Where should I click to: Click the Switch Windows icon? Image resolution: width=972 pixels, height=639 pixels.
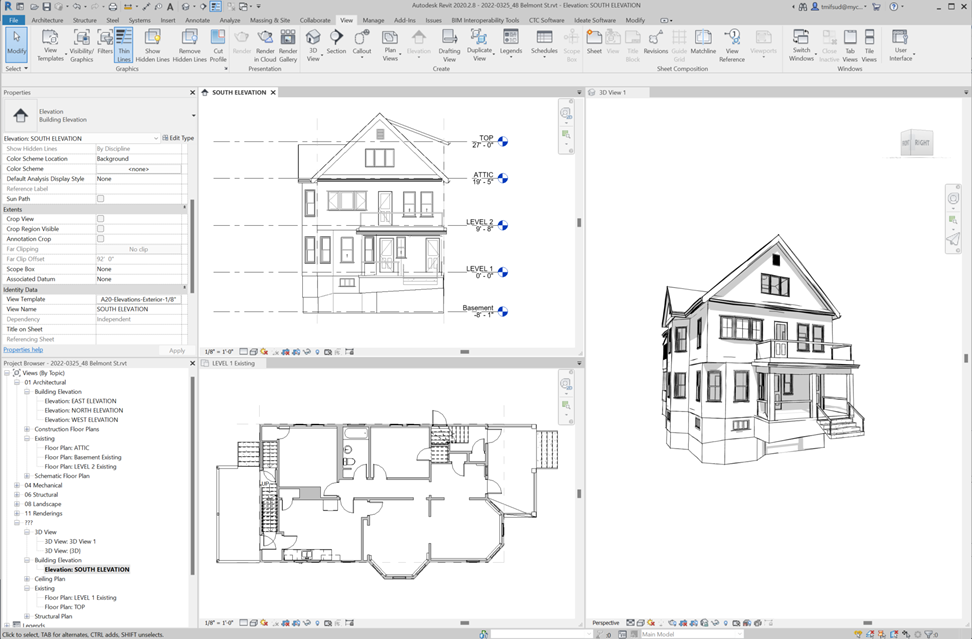pos(801,44)
